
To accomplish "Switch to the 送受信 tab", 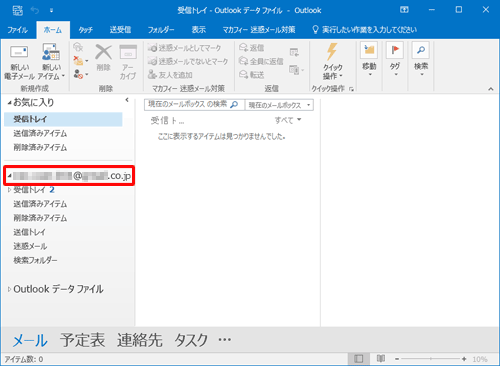I will point(120,30).
